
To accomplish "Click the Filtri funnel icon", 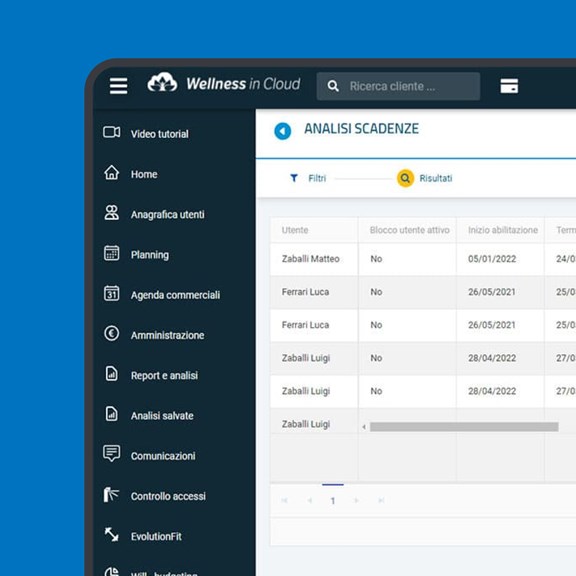I will coord(294,178).
